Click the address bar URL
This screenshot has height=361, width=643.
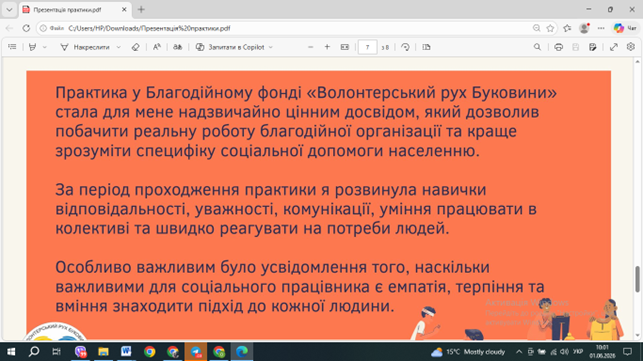149,28
